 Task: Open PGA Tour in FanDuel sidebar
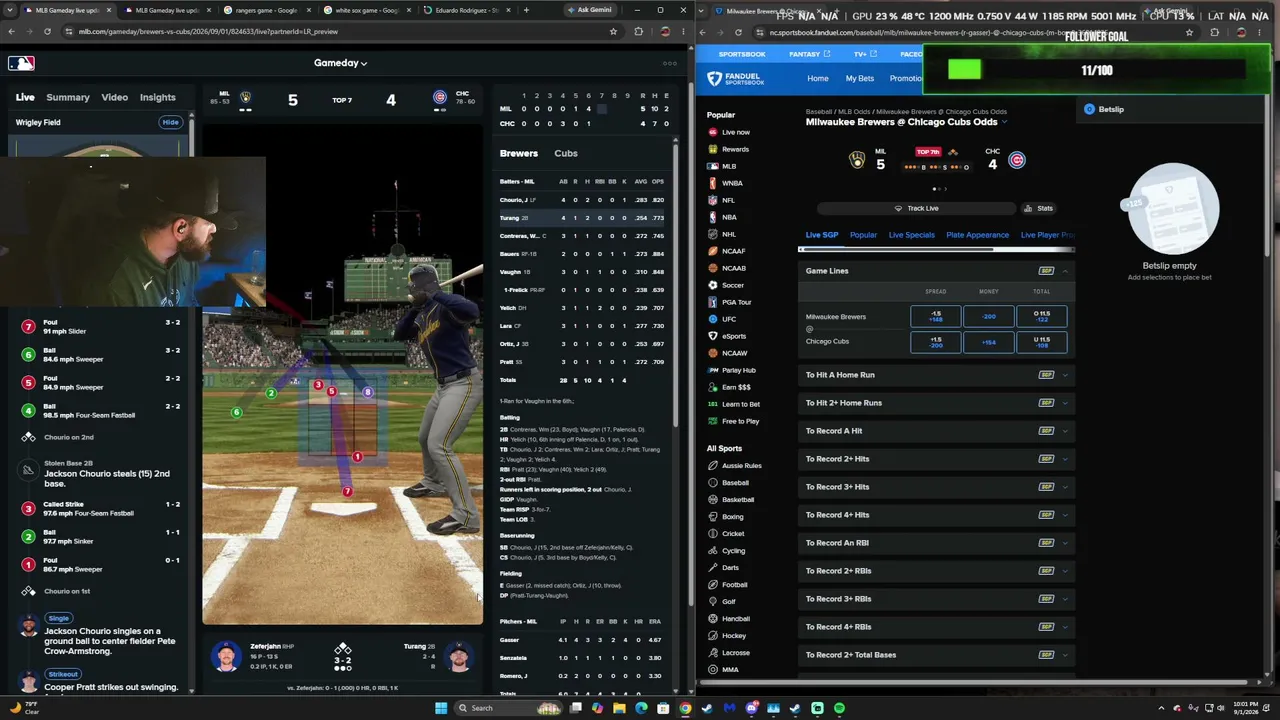(x=736, y=302)
